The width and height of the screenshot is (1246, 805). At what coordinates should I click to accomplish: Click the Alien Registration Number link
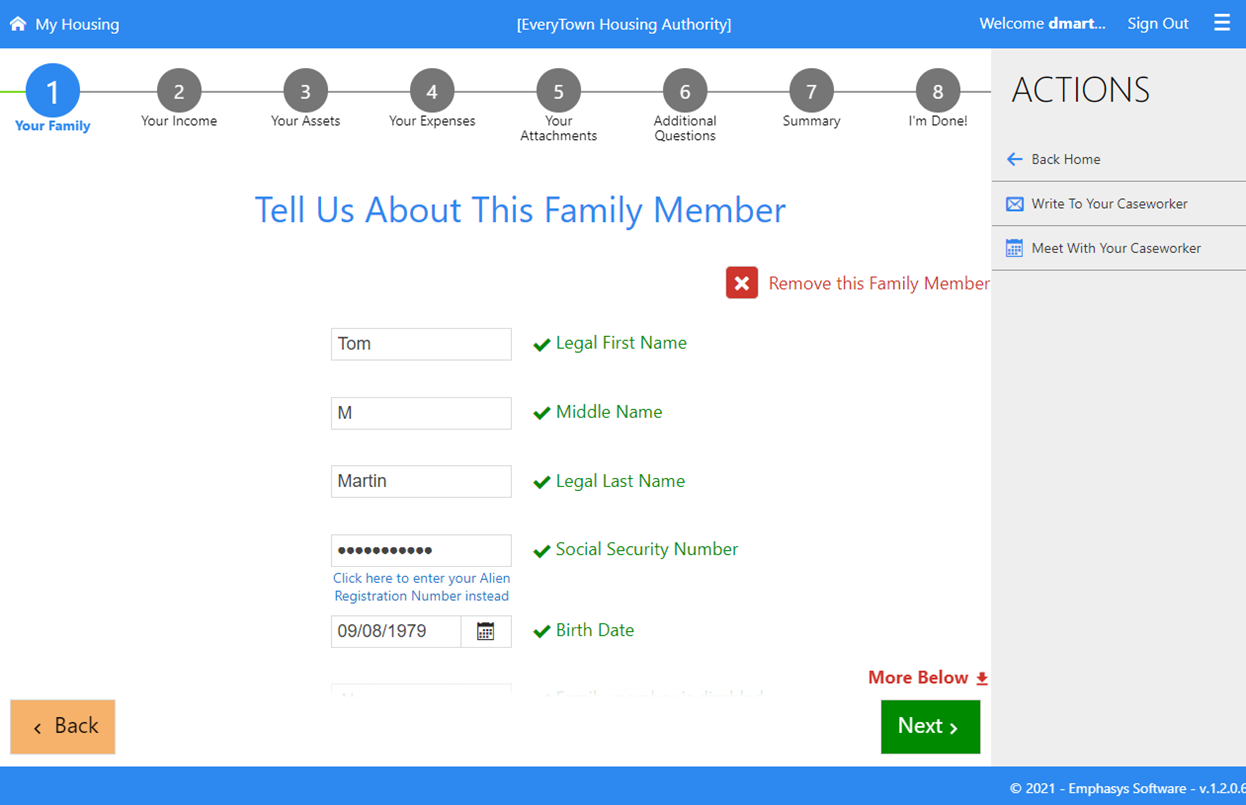coord(421,587)
